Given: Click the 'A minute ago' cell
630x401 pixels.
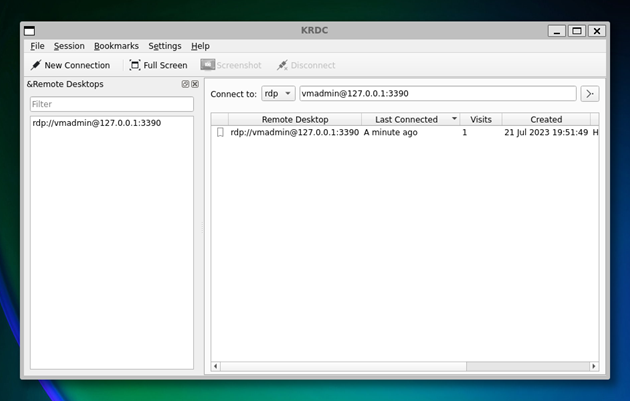Looking at the screenshot, I should pos(391,132).
